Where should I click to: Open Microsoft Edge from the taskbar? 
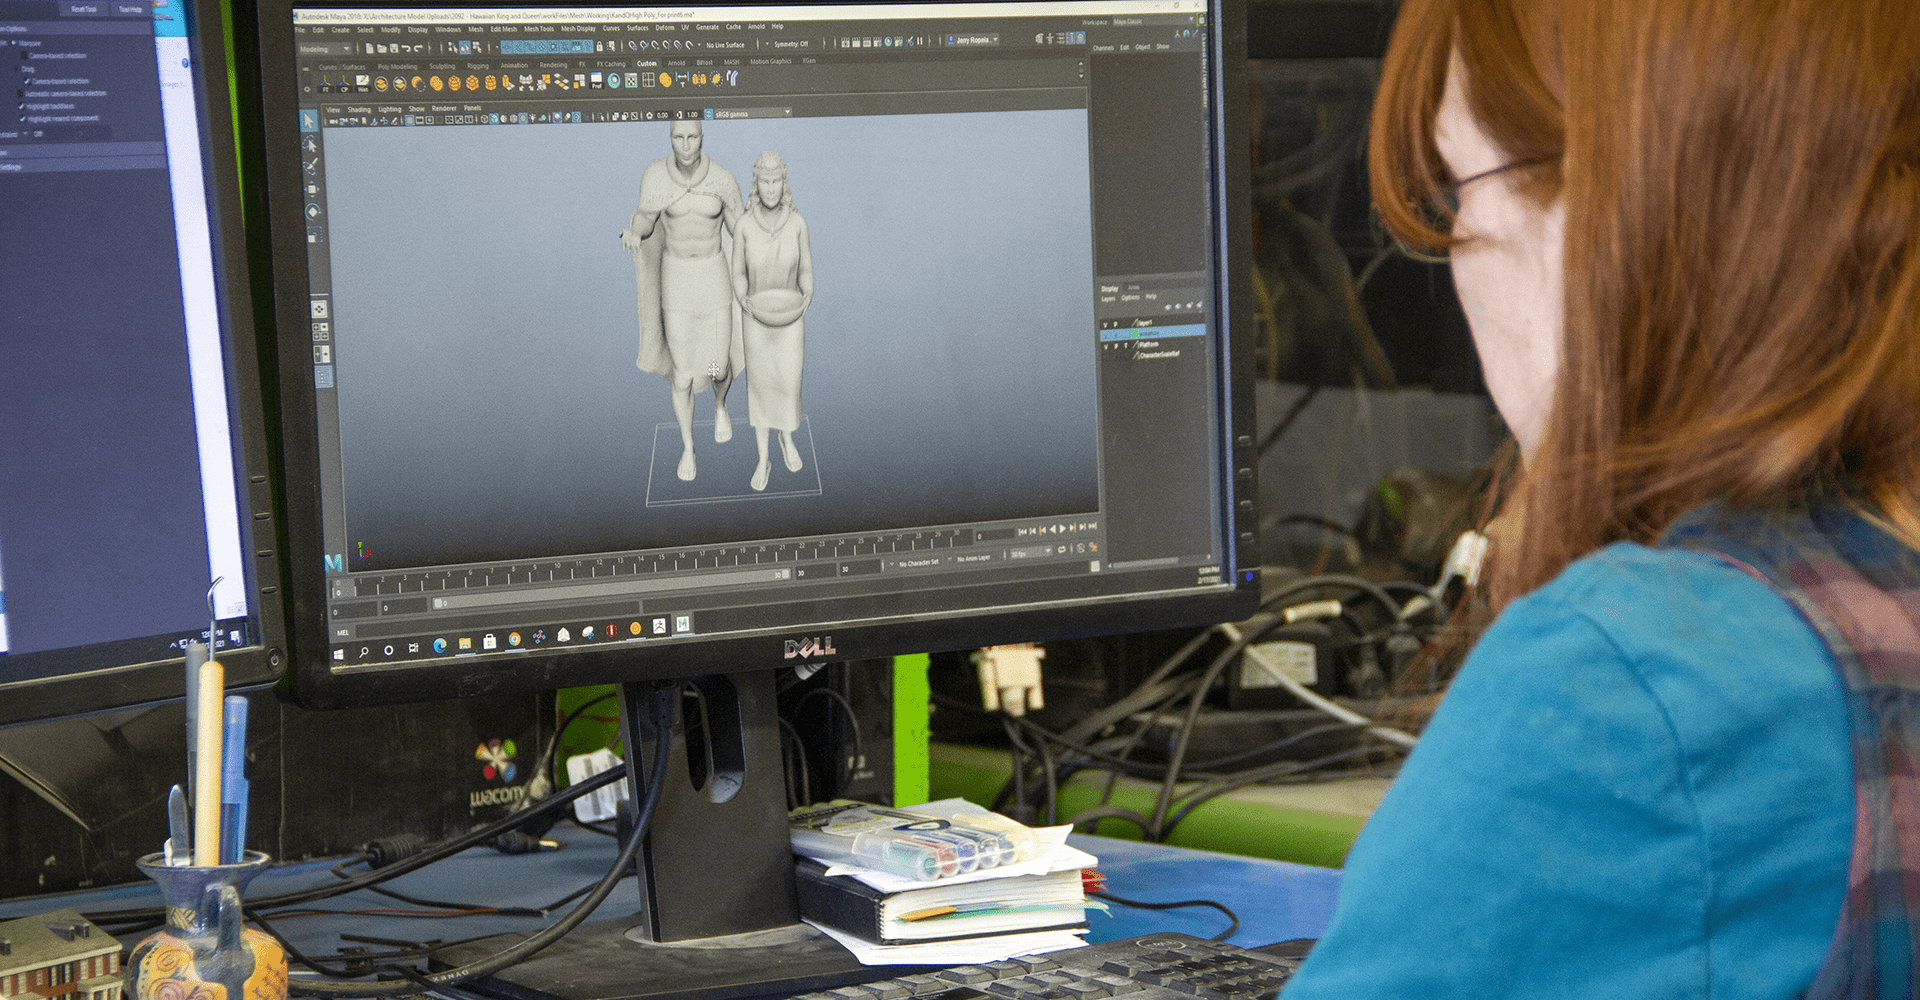(x=439, y=646)
